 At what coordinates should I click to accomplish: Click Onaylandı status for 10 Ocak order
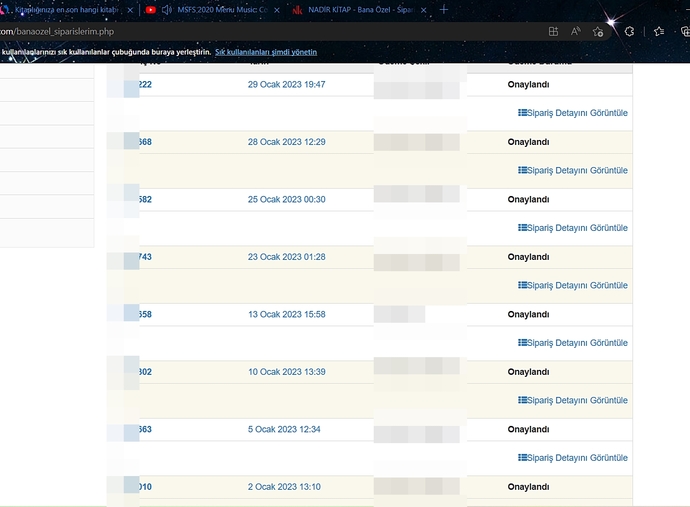[529, 372]
